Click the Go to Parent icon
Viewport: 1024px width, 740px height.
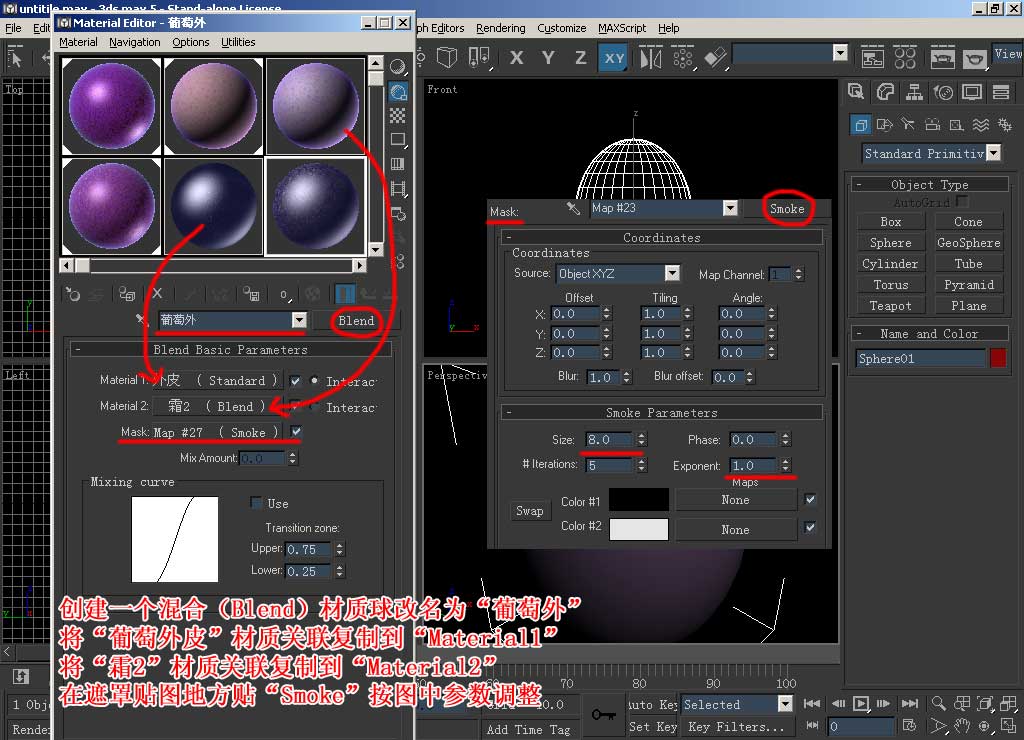click(369, 295)
